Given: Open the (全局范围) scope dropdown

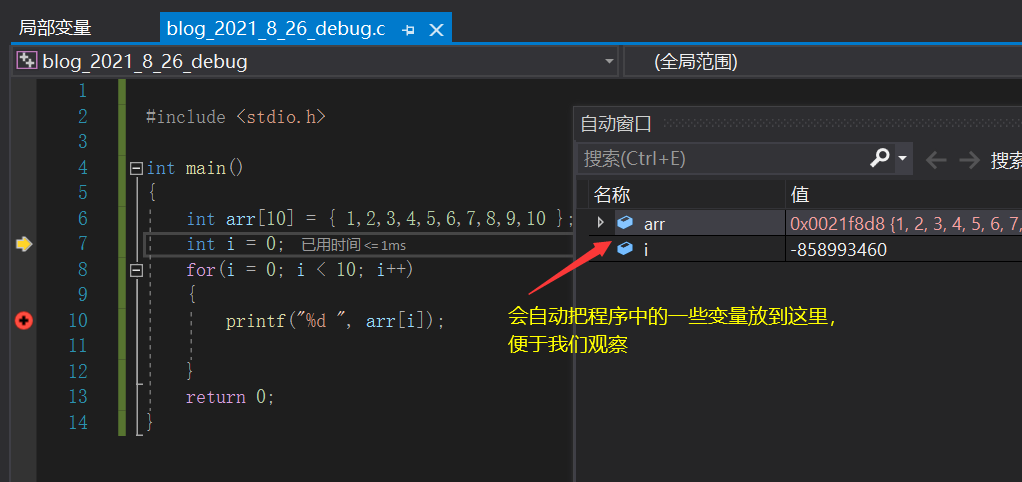Looking at the screenshot, I should coord(823,62).
